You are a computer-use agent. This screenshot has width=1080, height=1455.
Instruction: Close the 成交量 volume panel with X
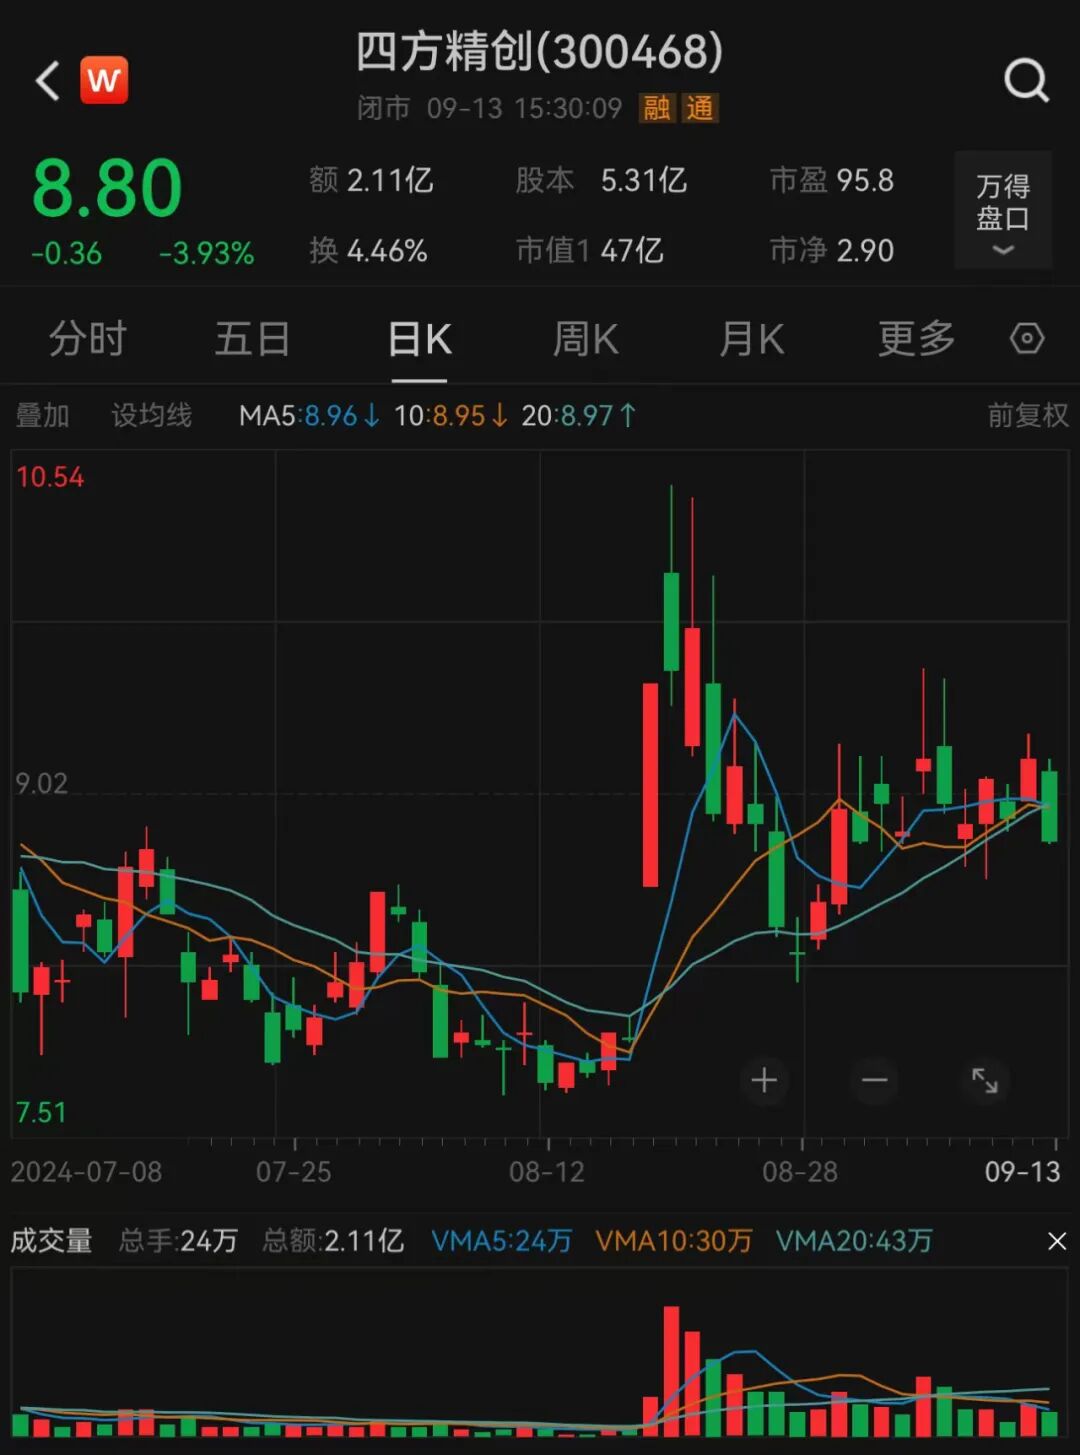(1056, 1240)
